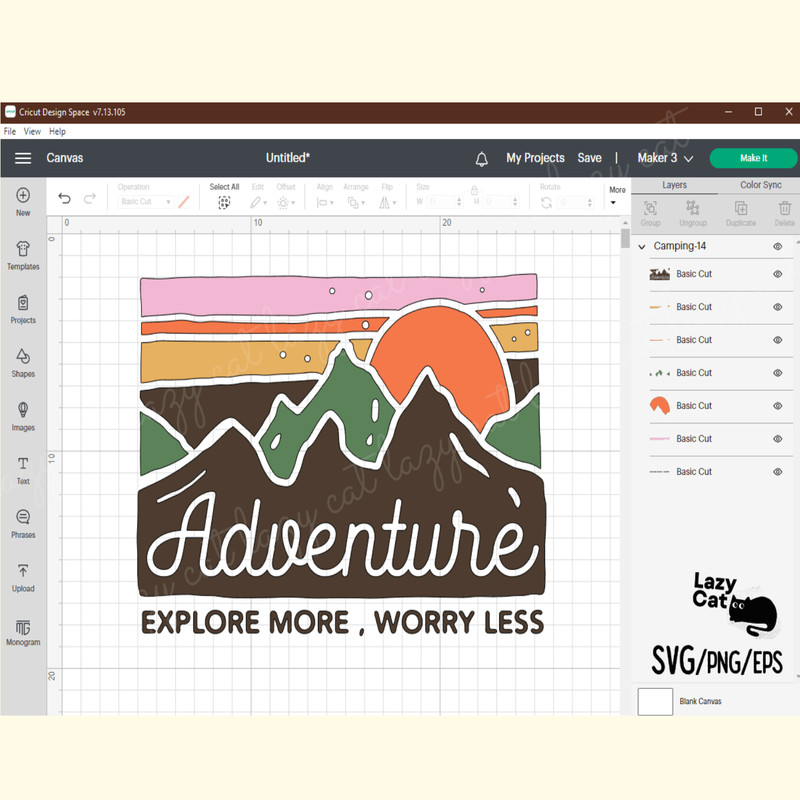Toggle visibility of the Camping-14 group
Viewport: 800px width, 800px height.
click(779, 246)
